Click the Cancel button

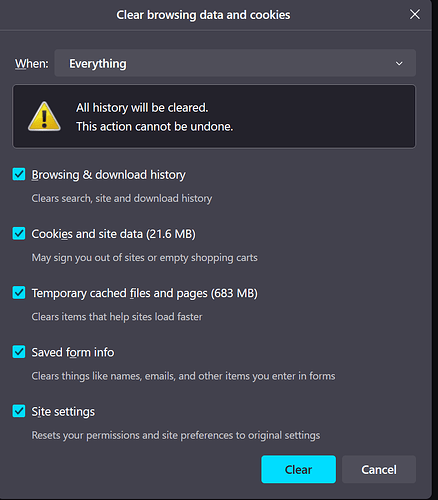coord(379,469)
